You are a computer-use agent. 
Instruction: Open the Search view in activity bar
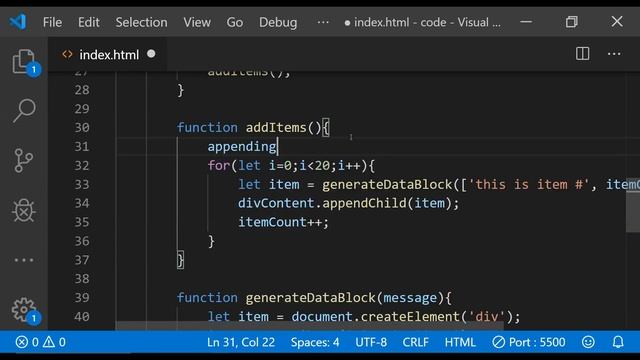[24, 110]
